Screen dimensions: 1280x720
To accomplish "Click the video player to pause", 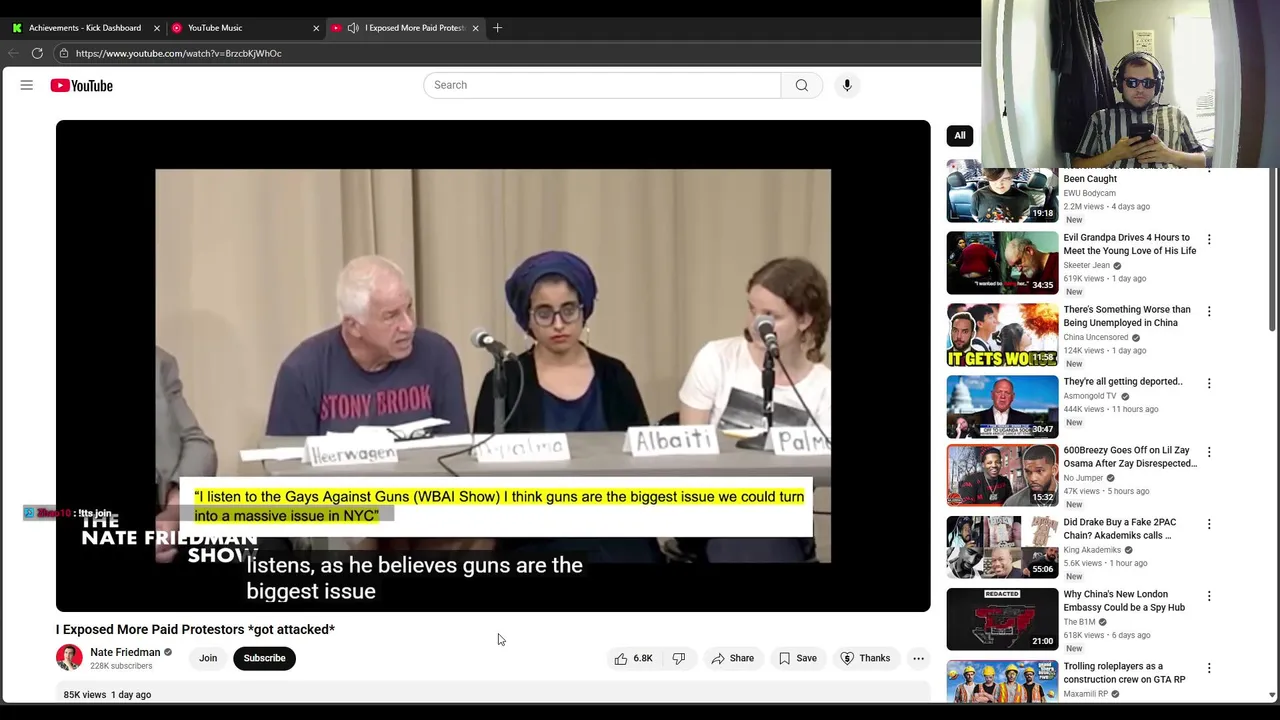I will (493, 366).
